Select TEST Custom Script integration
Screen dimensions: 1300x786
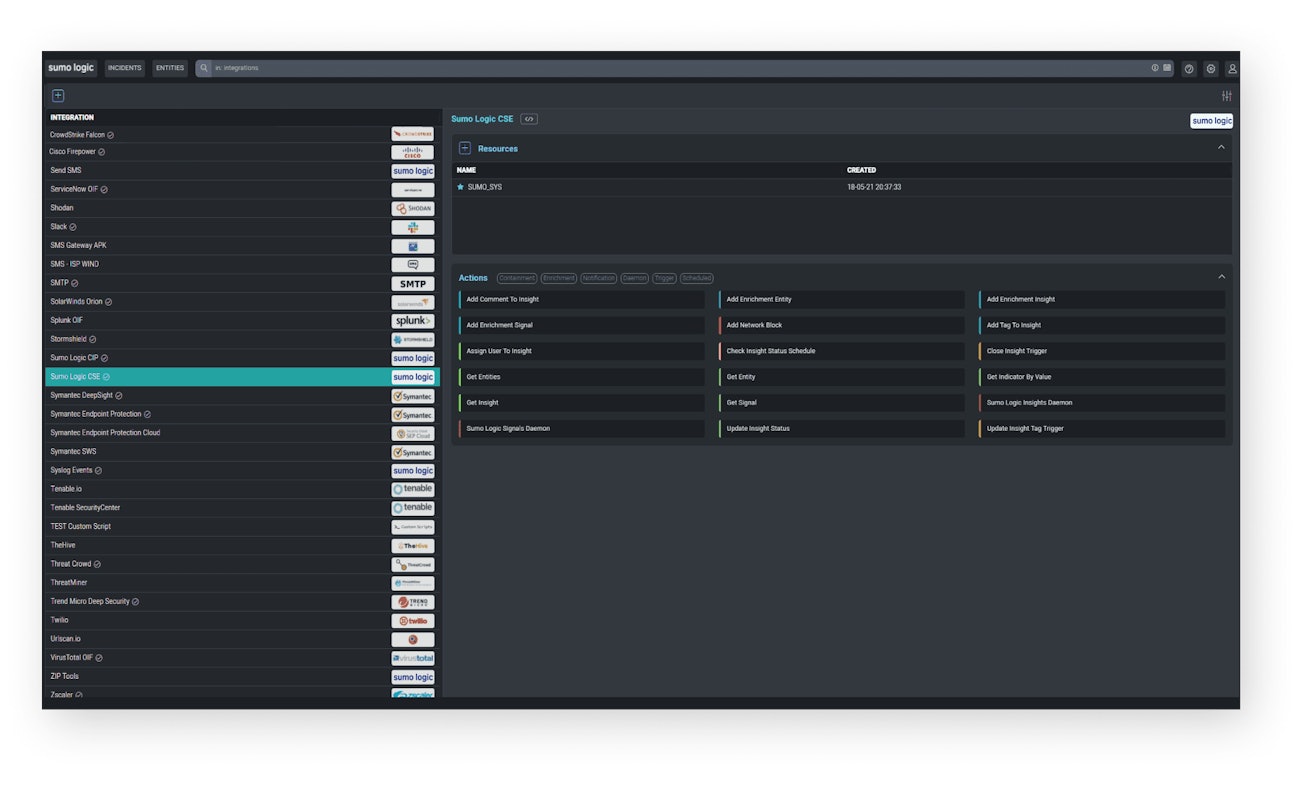(x=242, y=526)
